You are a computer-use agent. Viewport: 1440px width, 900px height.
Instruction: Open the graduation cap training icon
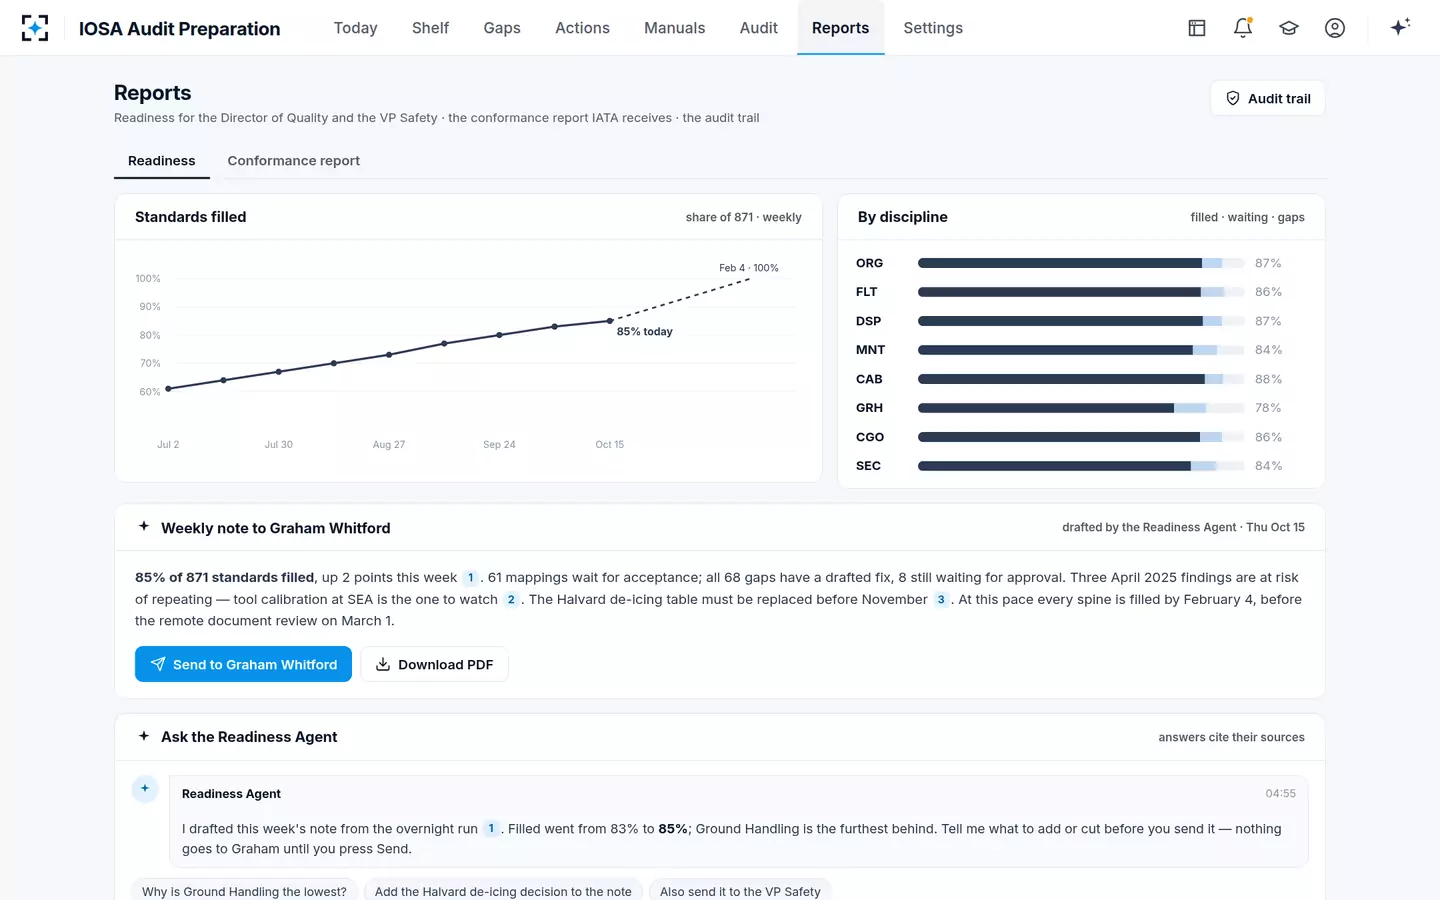coord(1289,28)
